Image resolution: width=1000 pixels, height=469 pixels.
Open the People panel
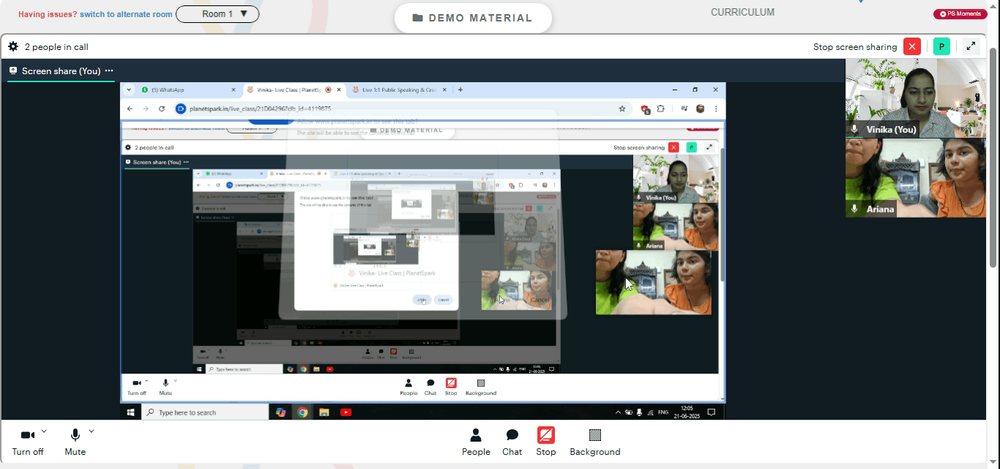coord(476,442)
